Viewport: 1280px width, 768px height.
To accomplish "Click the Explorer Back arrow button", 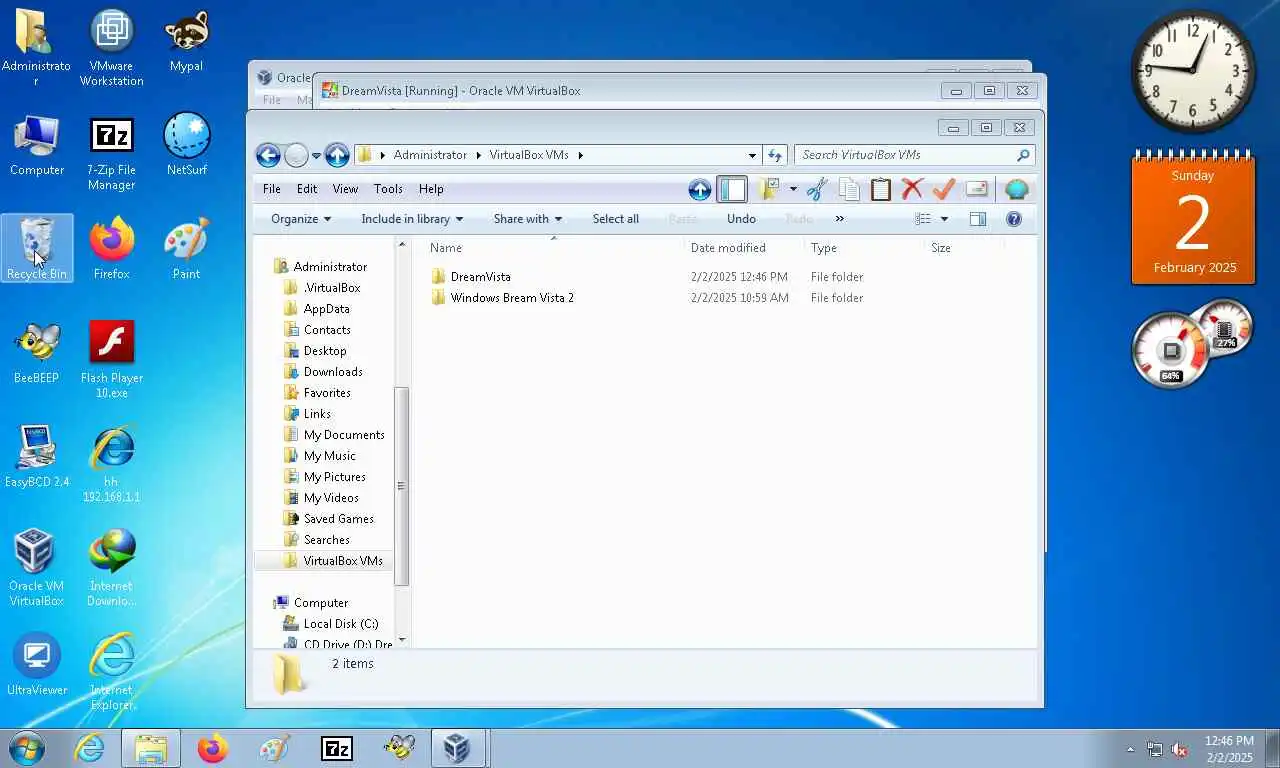I will pyautogui.click(x=267, y=155).
